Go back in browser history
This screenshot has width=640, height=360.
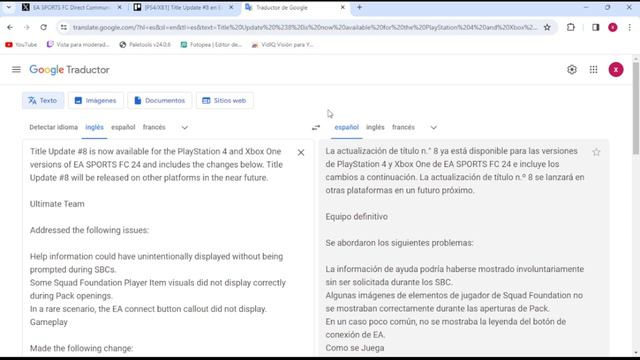10,27
